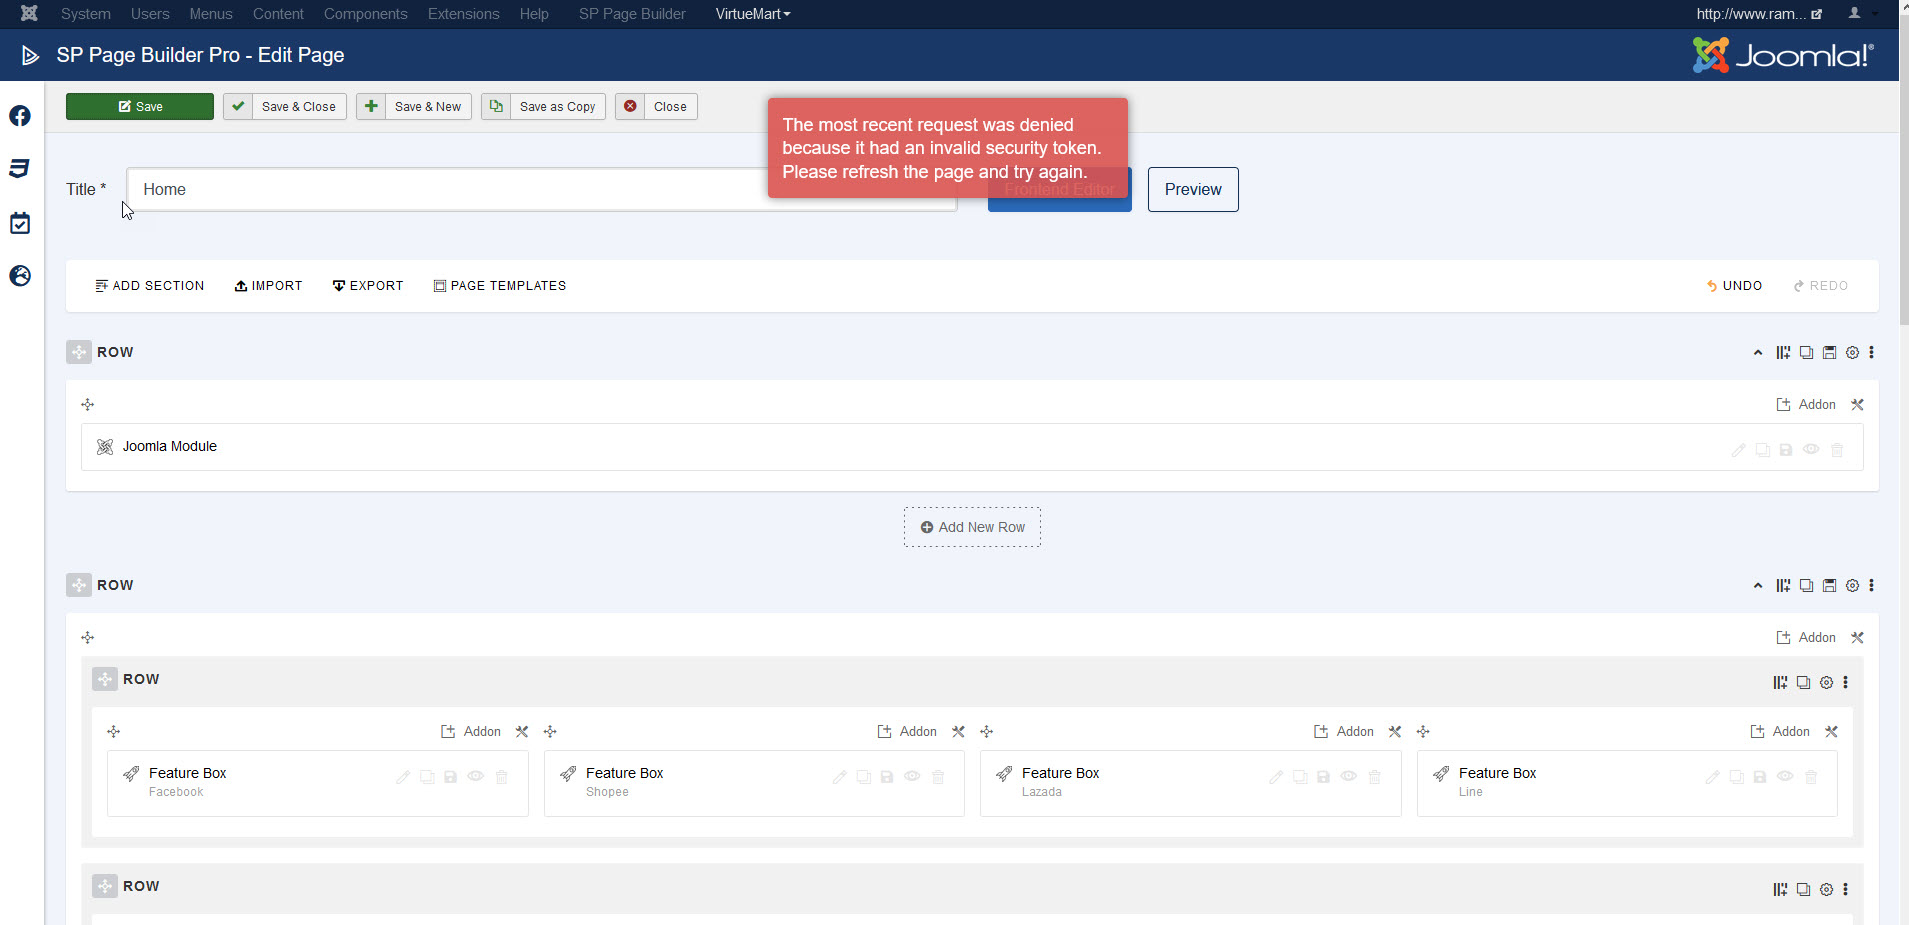The image size is (1909, 925).
Task: Hide the Facebook Feature Box addon
Action: [476, 777]
